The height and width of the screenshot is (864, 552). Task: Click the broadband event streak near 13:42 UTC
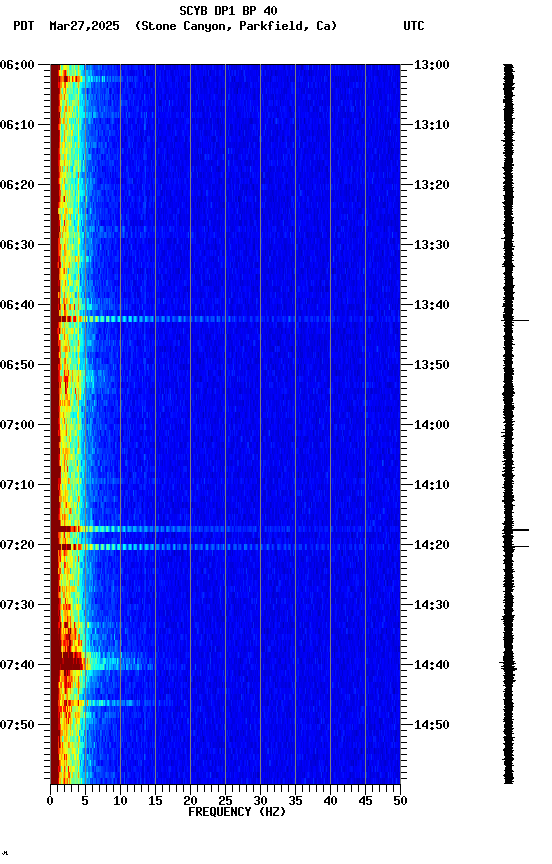tap(225, 319)
